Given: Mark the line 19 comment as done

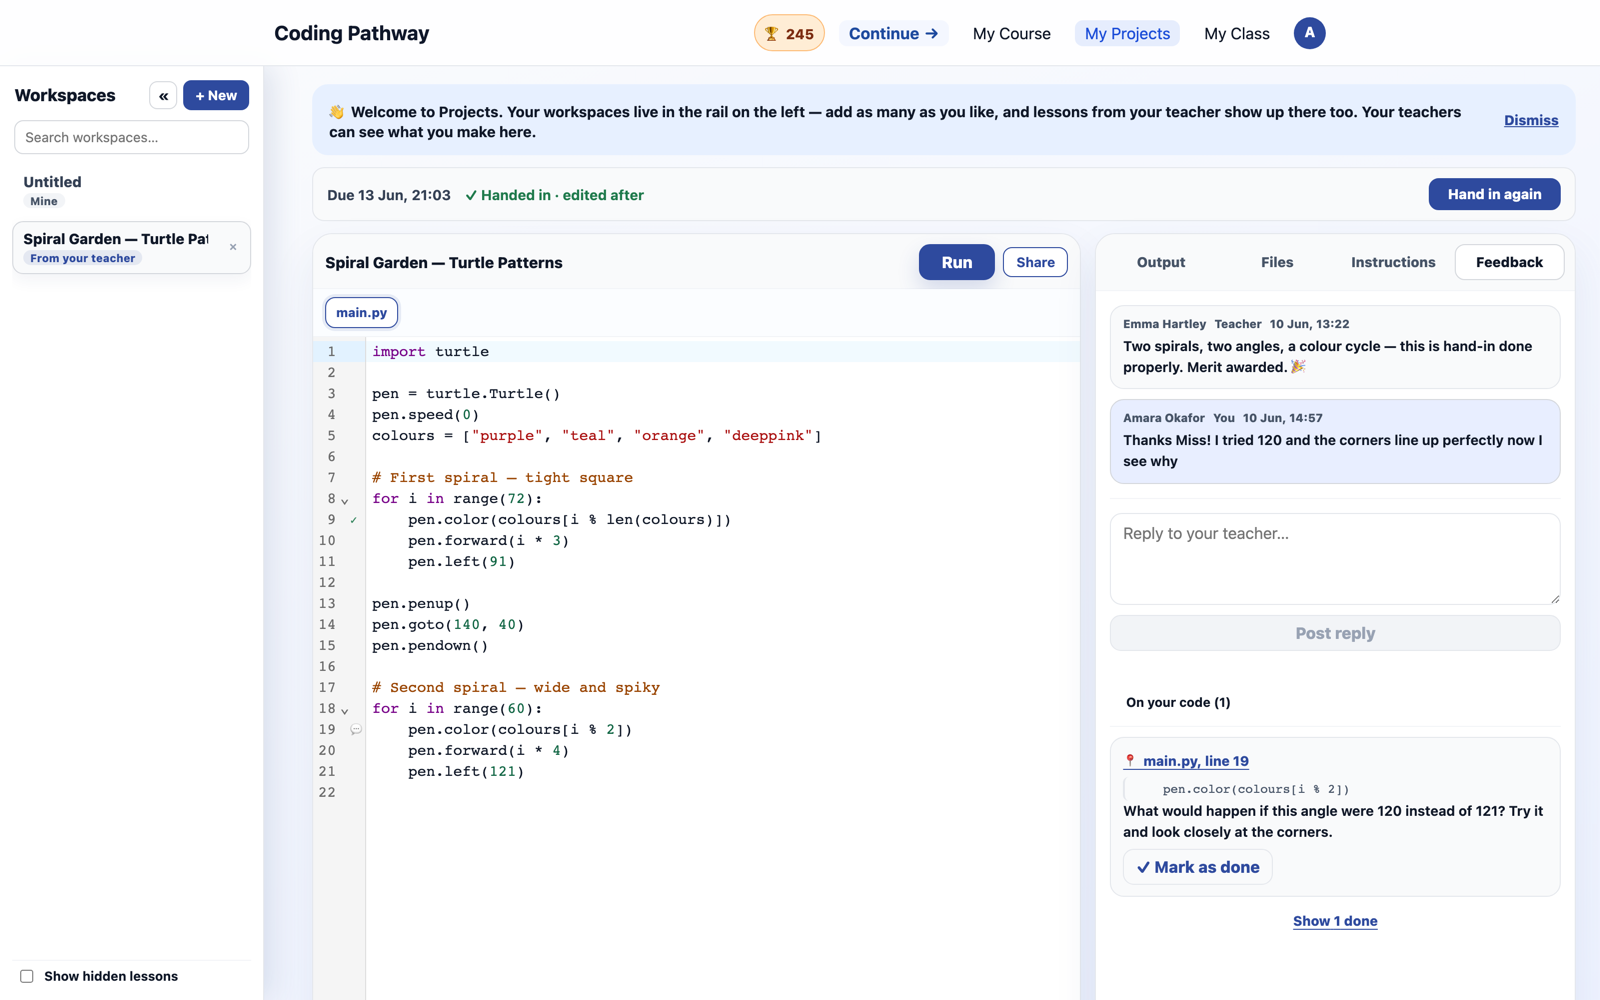Looking at the screenshot, I should [x=1198, y=867].
